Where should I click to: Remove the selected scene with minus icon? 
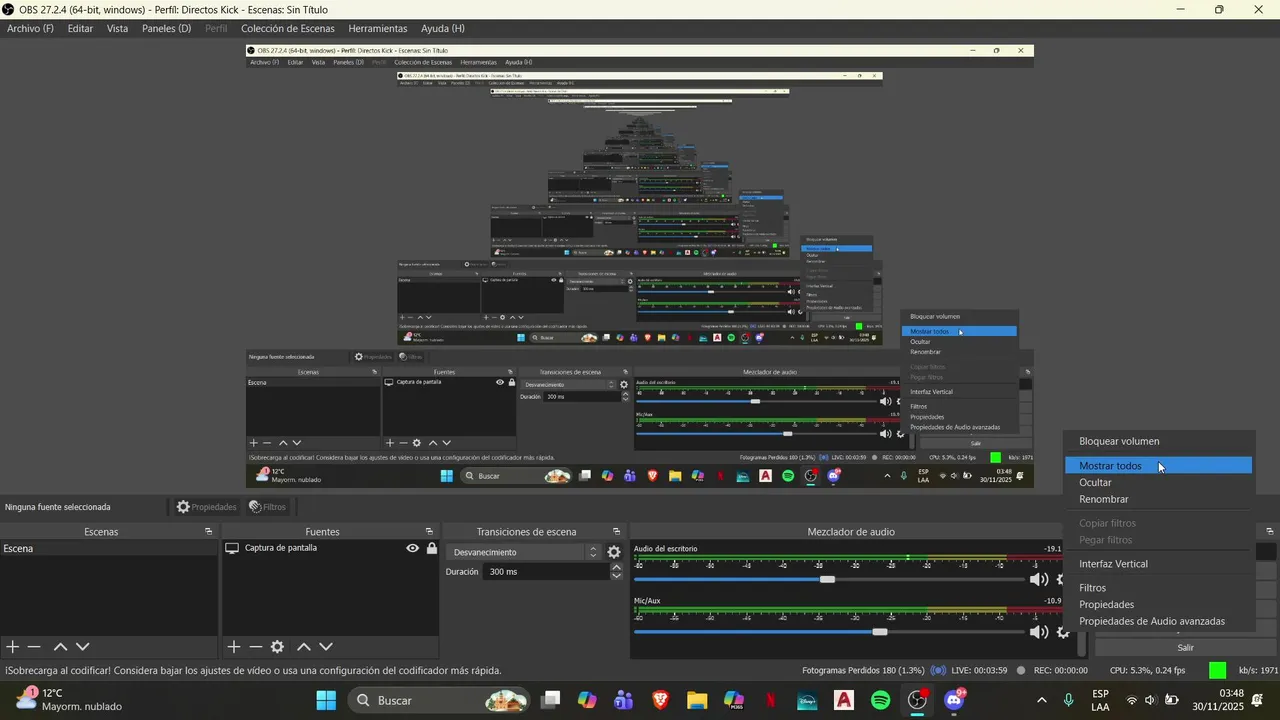[34, 647]
